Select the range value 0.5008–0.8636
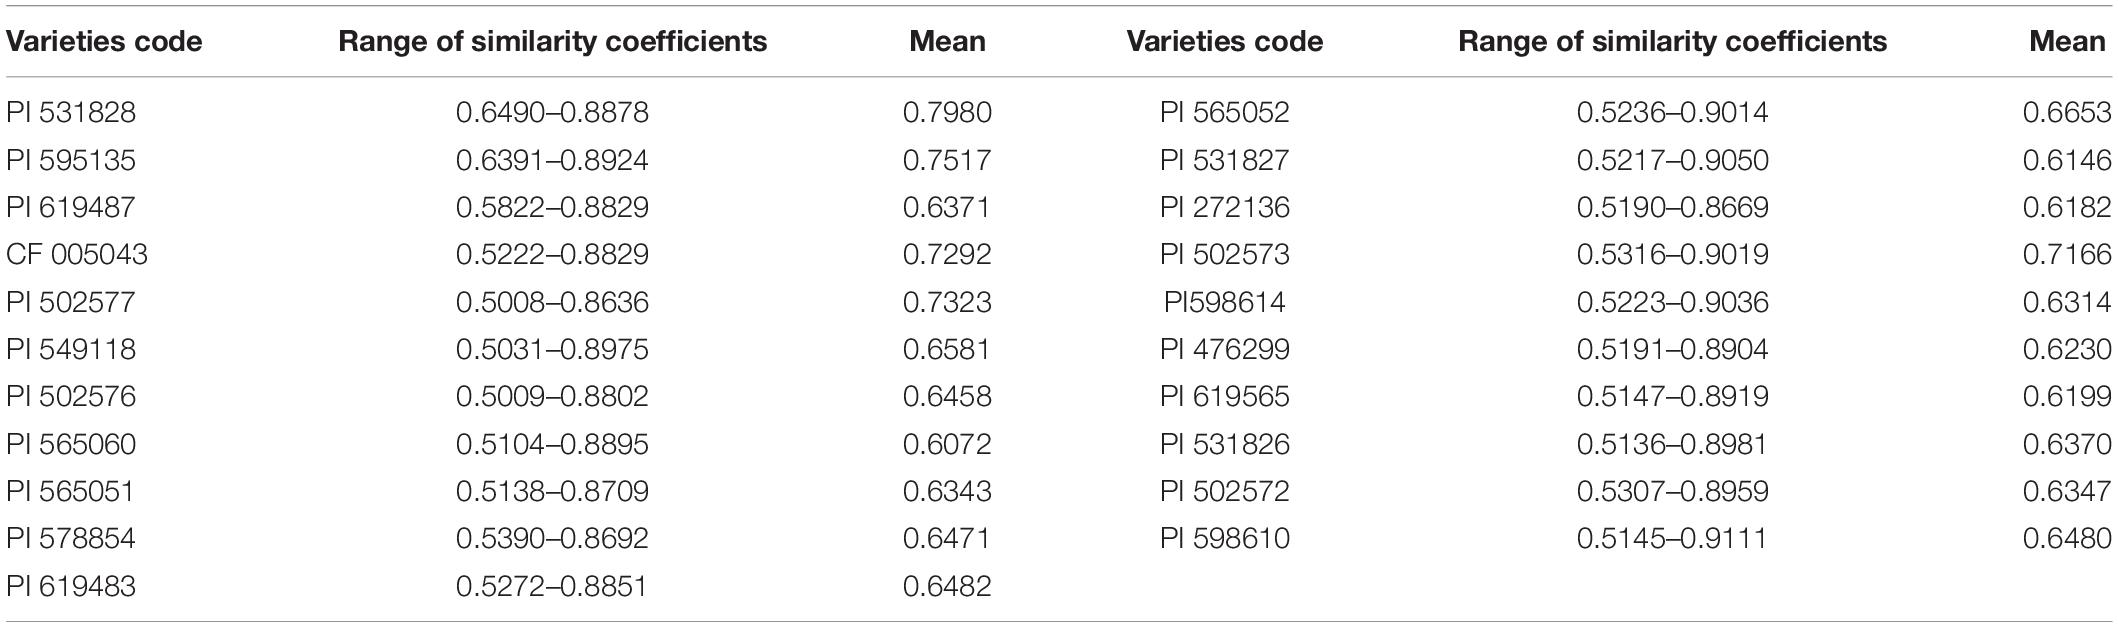This screenshot has height=627, width=2118. [552, 302]
